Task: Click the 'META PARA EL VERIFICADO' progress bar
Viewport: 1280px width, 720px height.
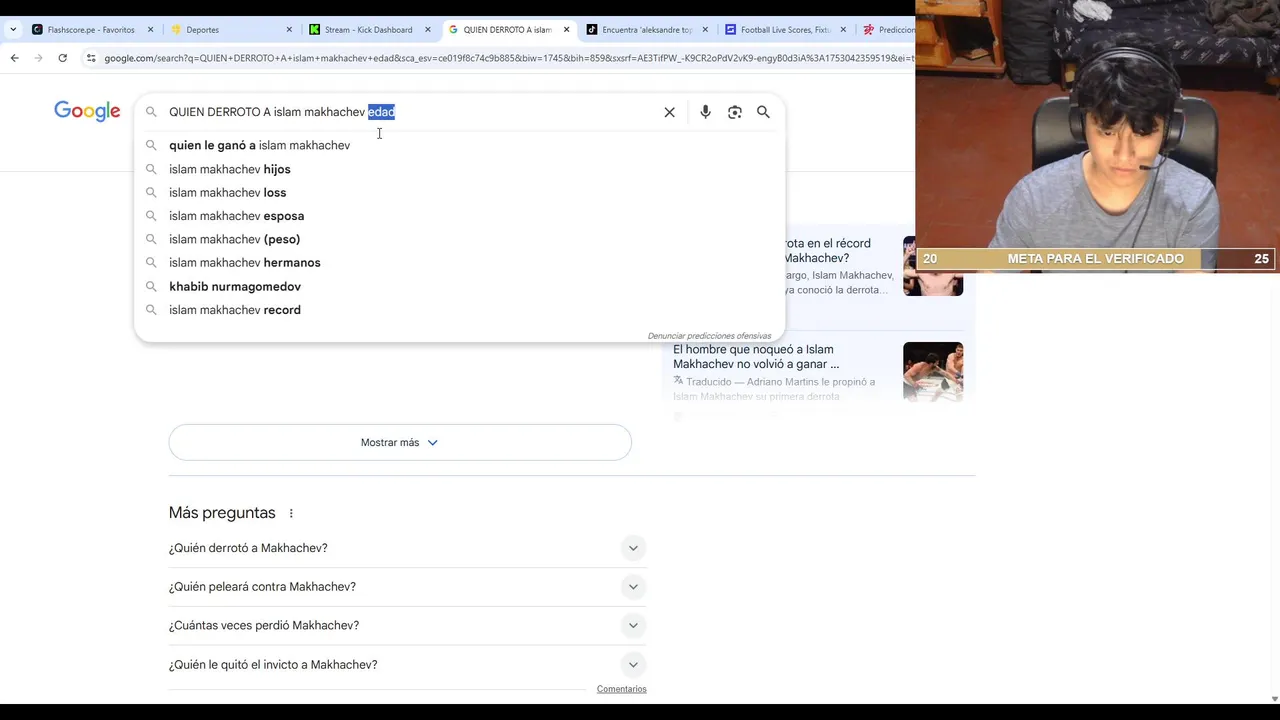Action: click(1096, 259)
